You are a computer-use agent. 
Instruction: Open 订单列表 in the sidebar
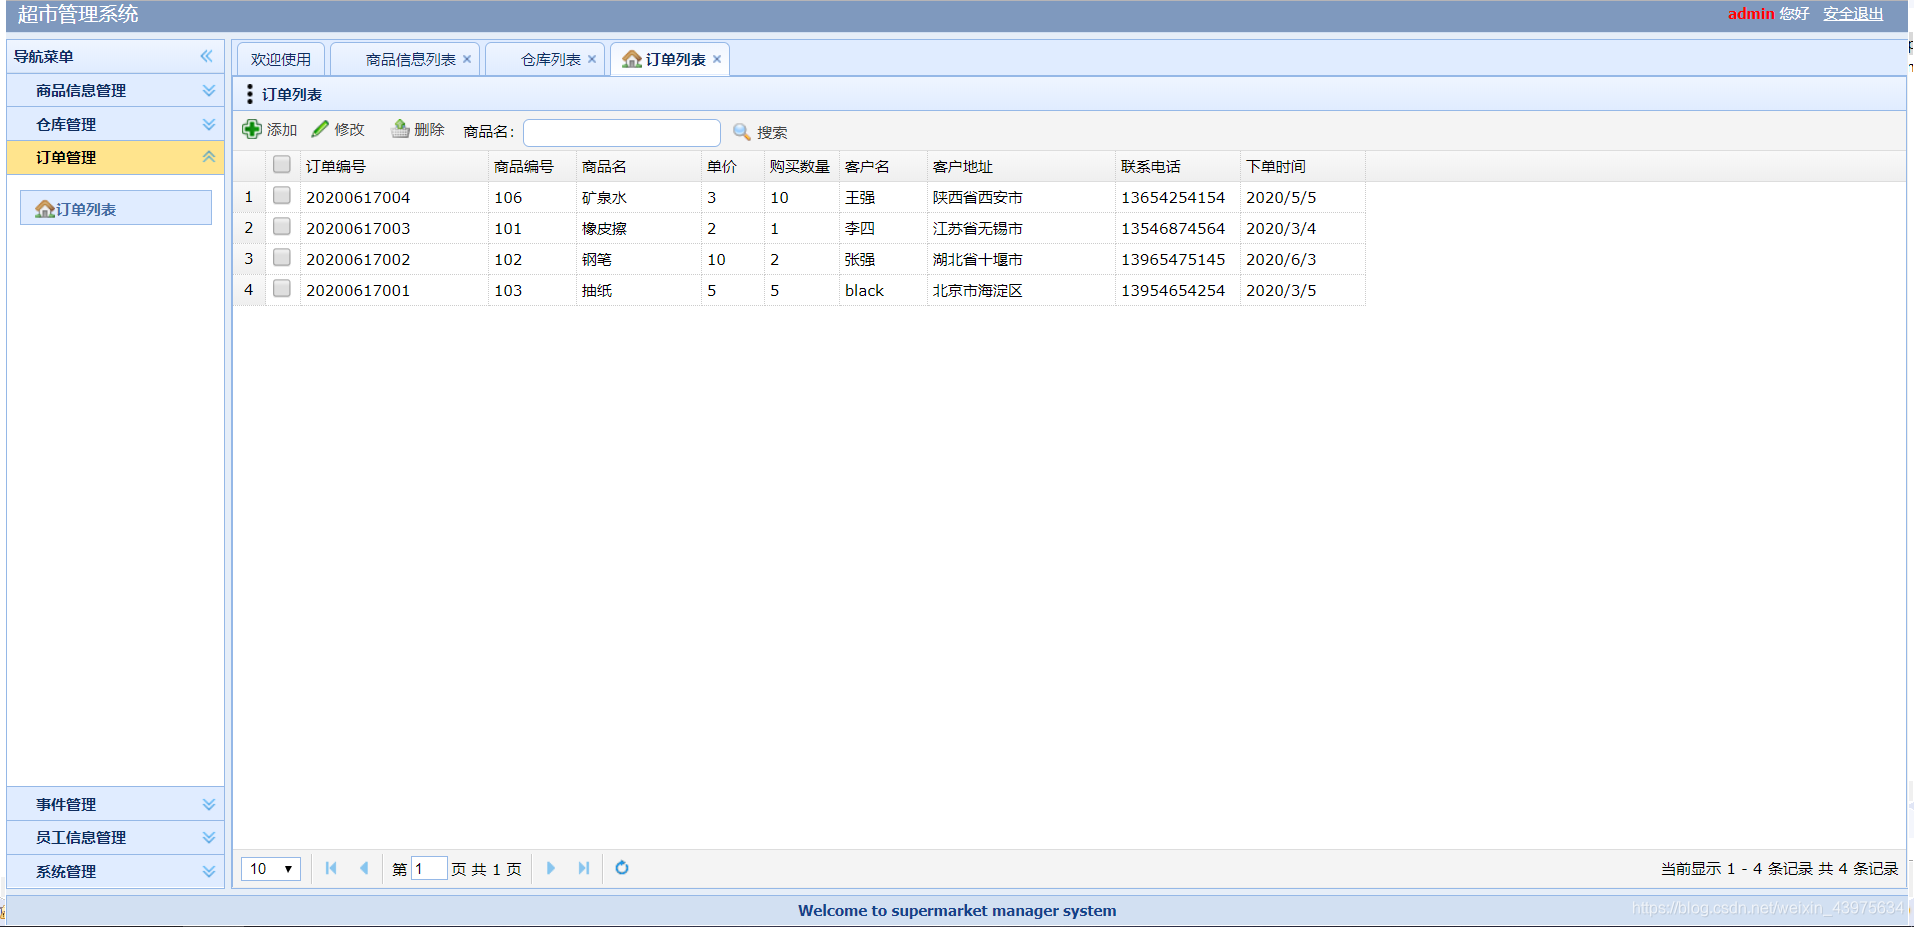[x=116, y=208]
